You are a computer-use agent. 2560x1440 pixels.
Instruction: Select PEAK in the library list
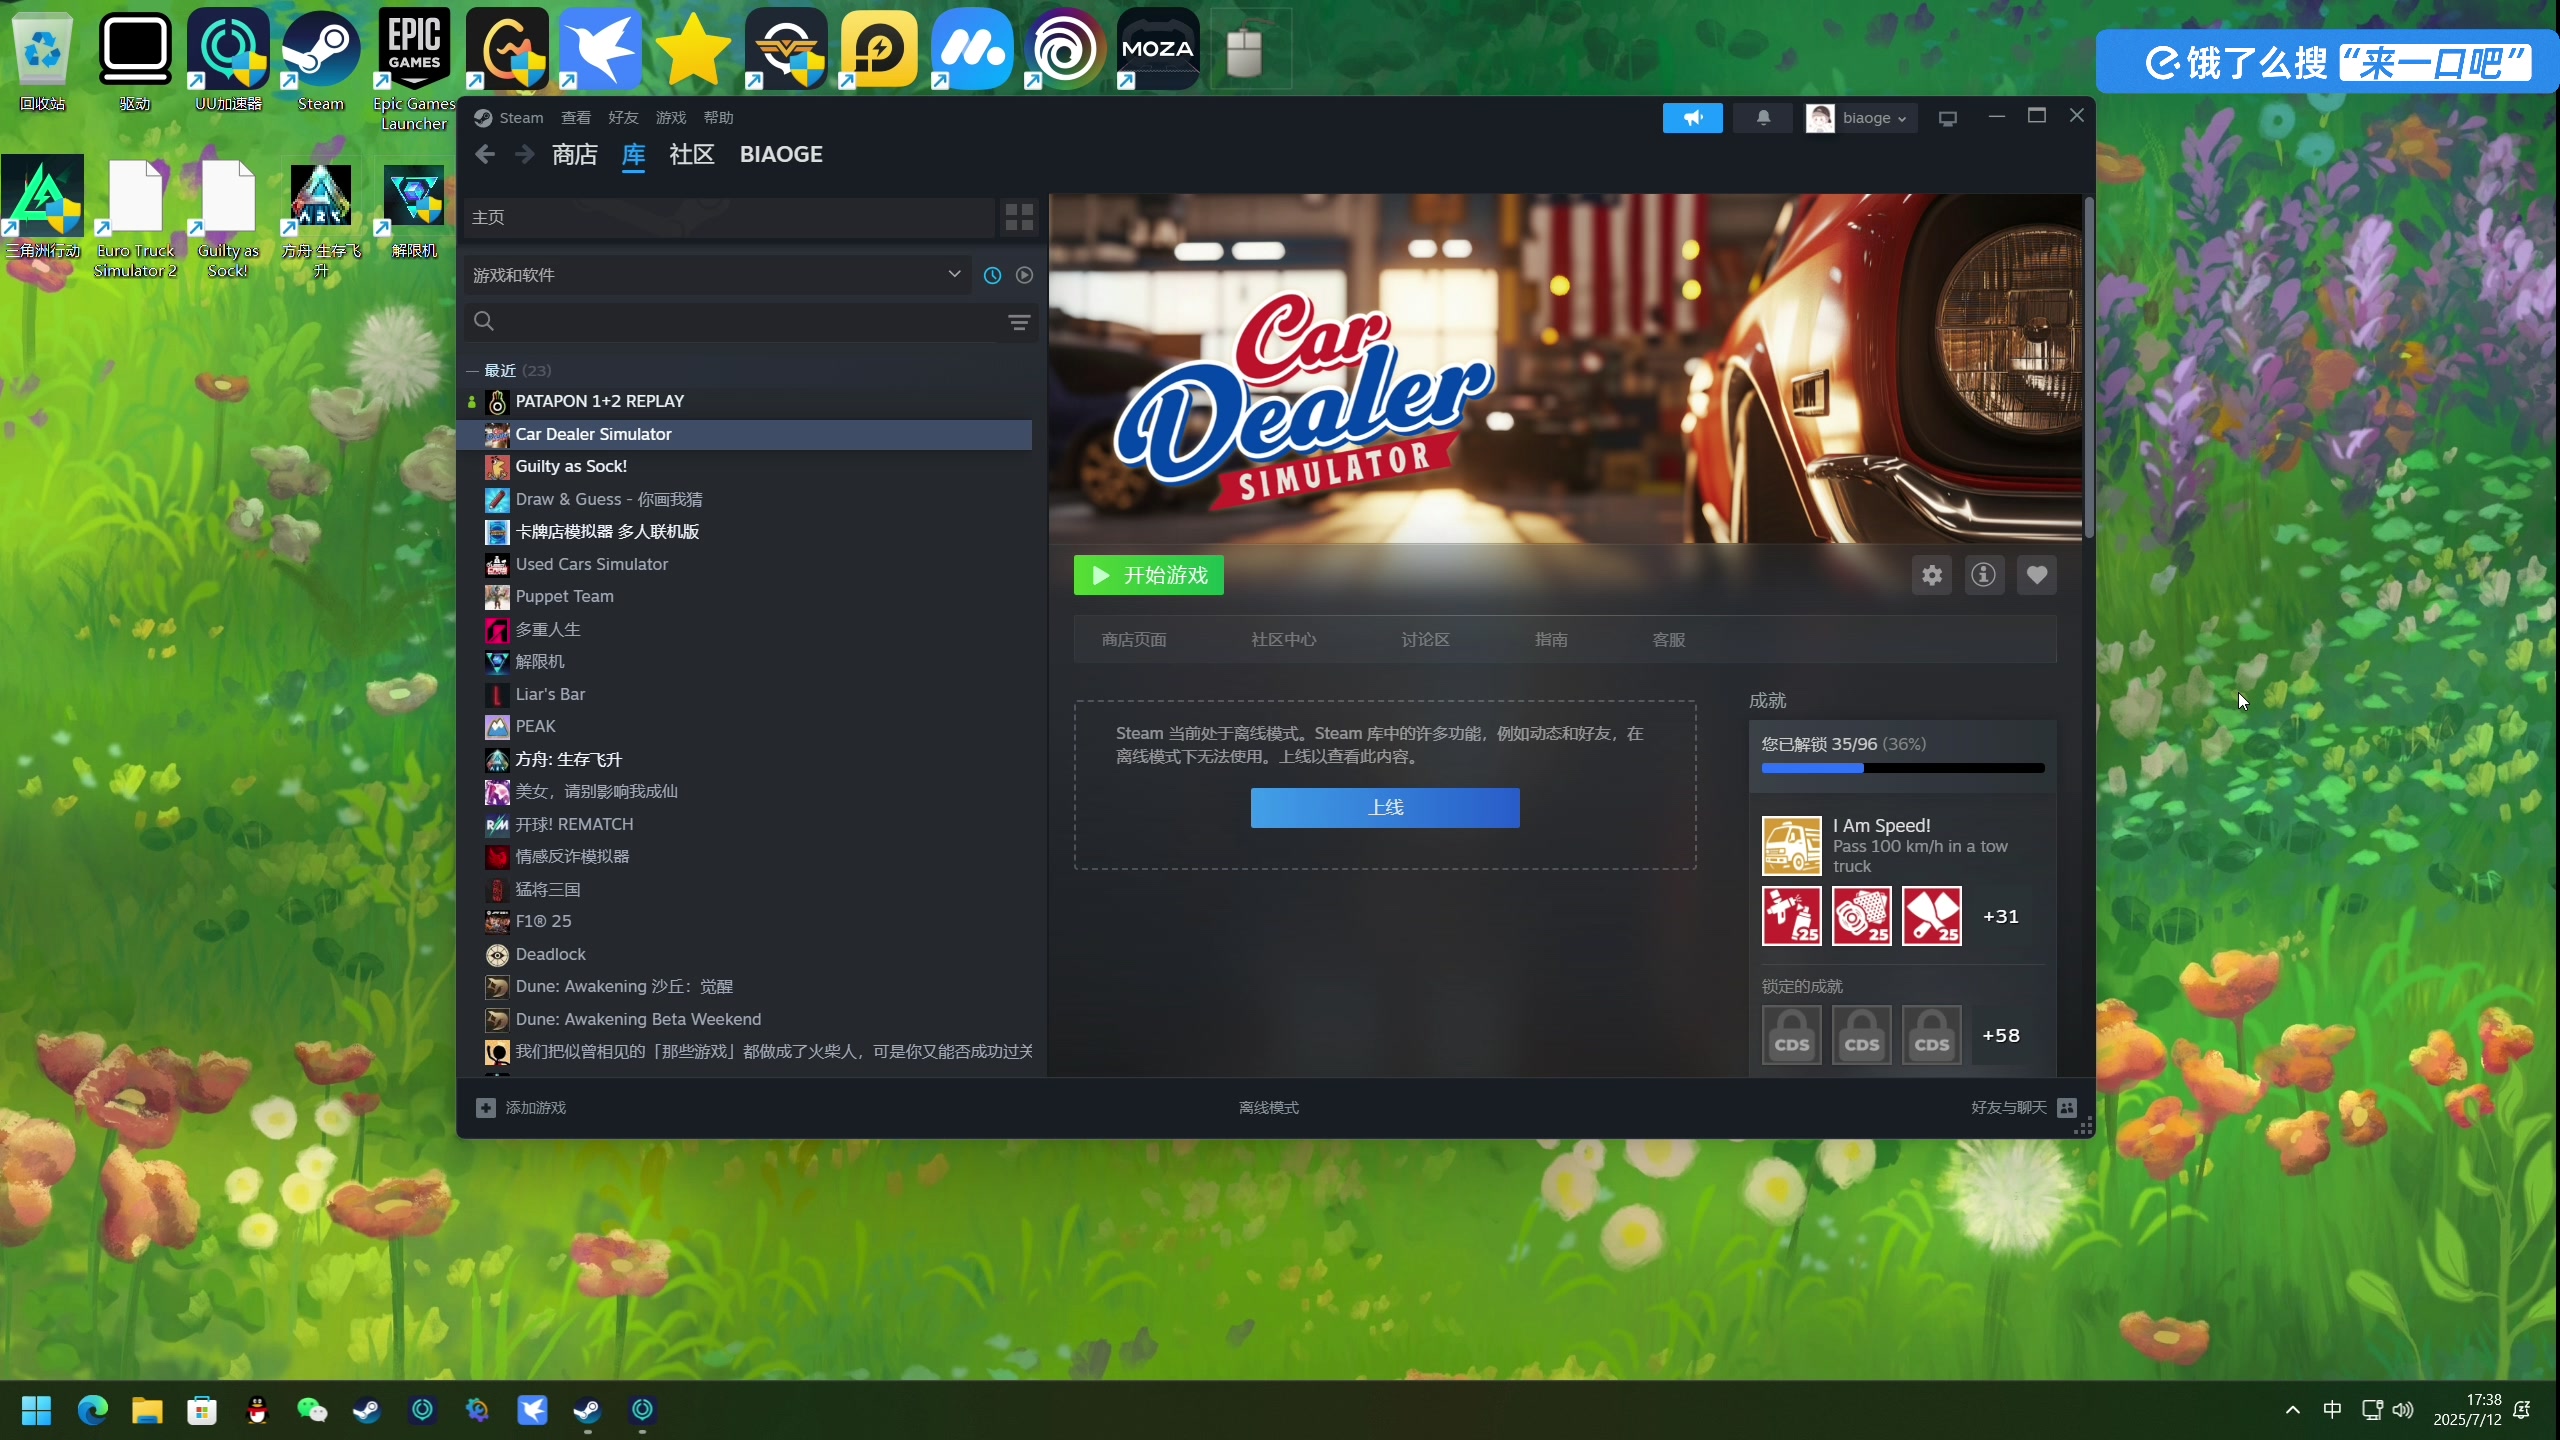(745, 726)
